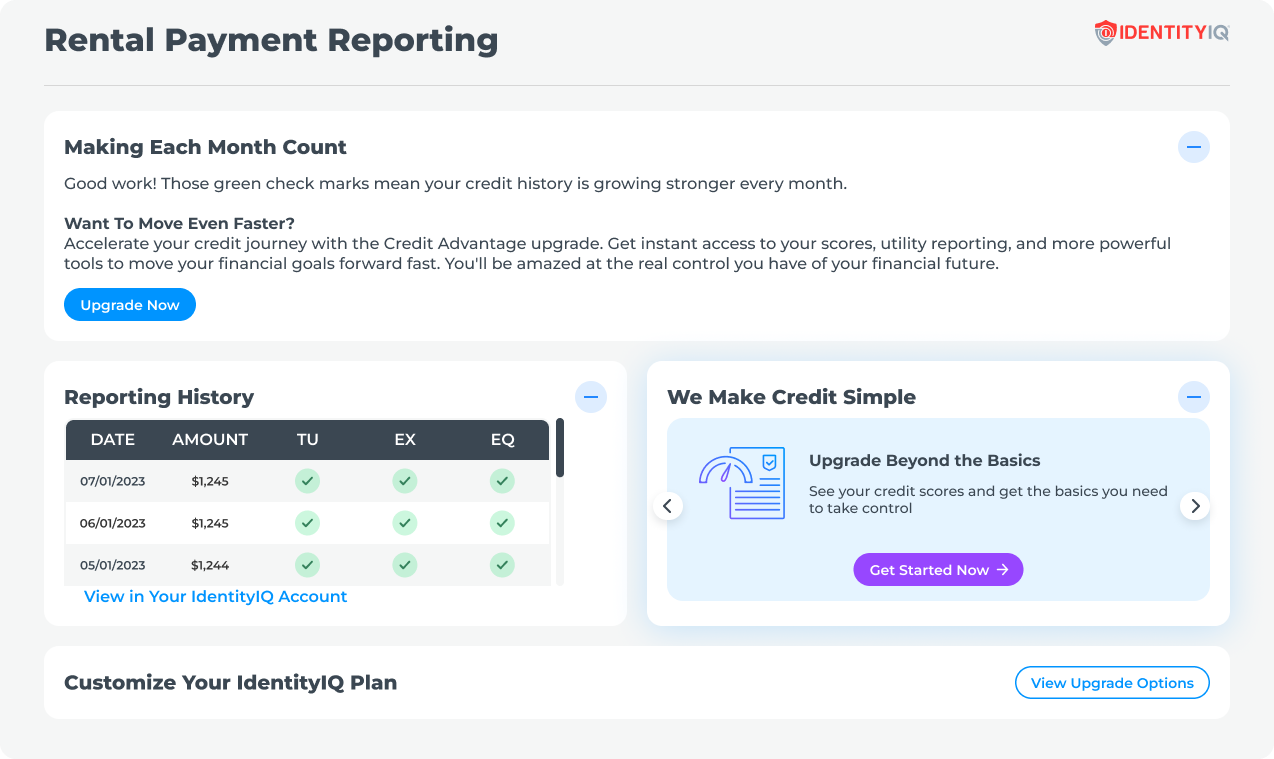Collapse the Making Each Month Count section
The height and width of the screenshot is (759, 1274).
pyautogui.click(x=1193, y=147)
